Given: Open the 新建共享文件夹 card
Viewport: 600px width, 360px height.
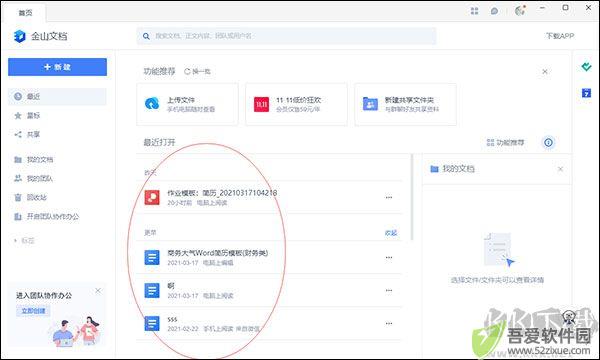Looking at the screenshot, I should [x=406, y=104].
